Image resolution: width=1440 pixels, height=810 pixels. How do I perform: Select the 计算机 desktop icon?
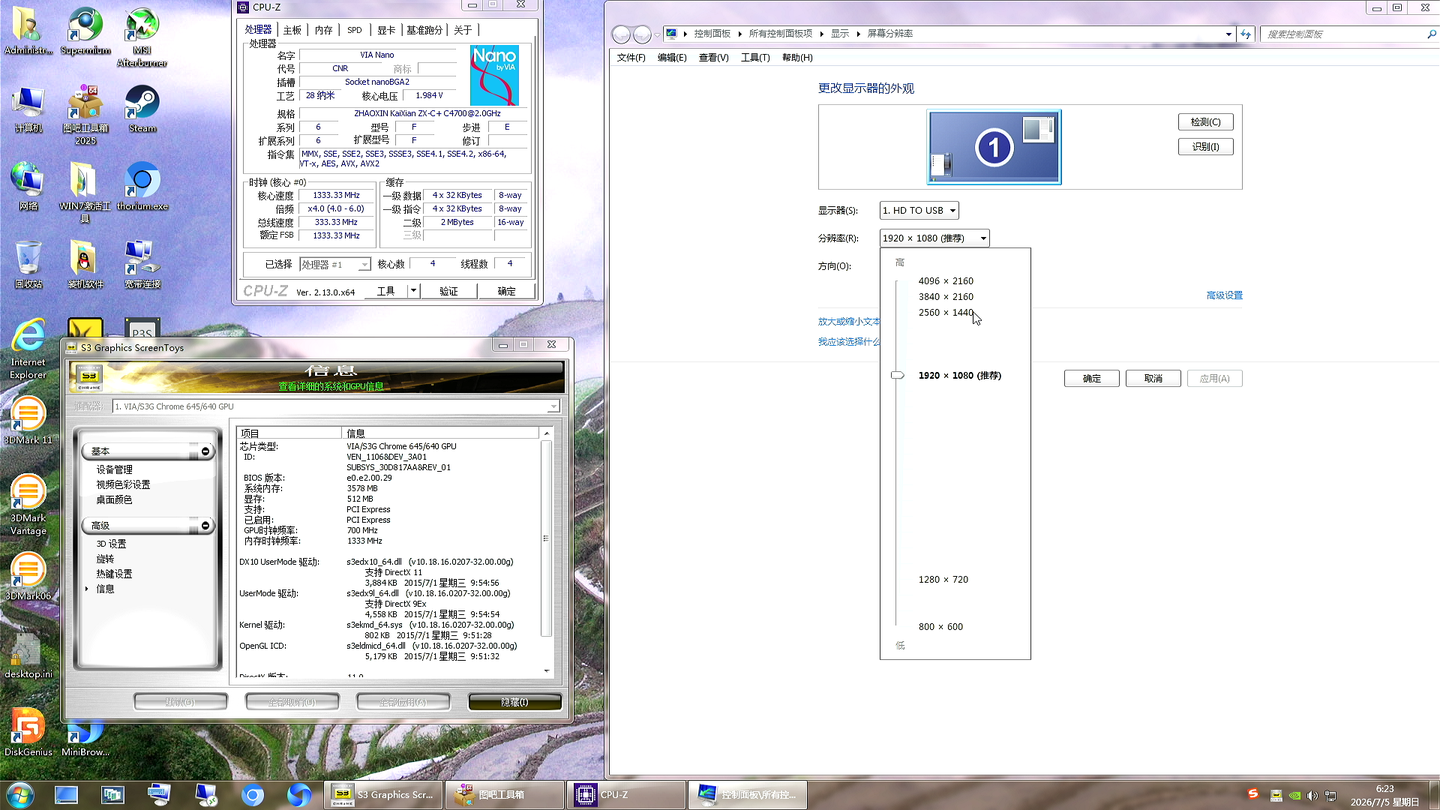pos(28,109)
